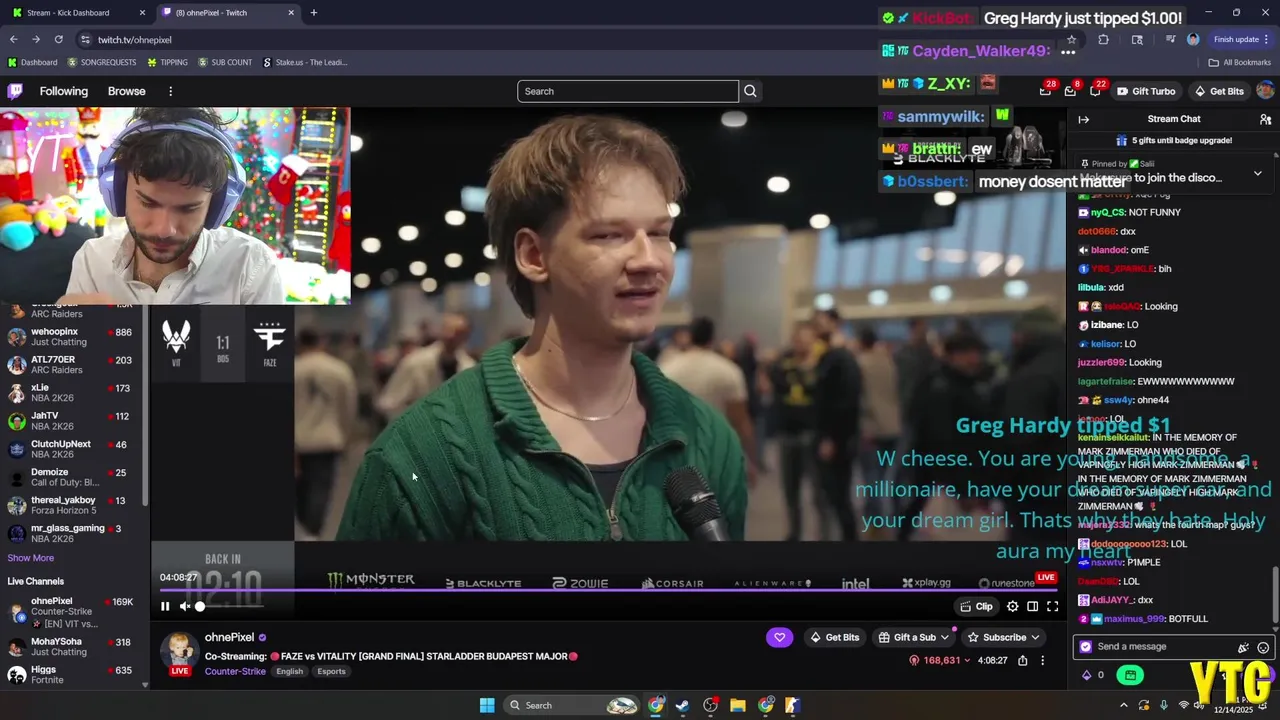Follow with the purple heart button

click(779, 637)
